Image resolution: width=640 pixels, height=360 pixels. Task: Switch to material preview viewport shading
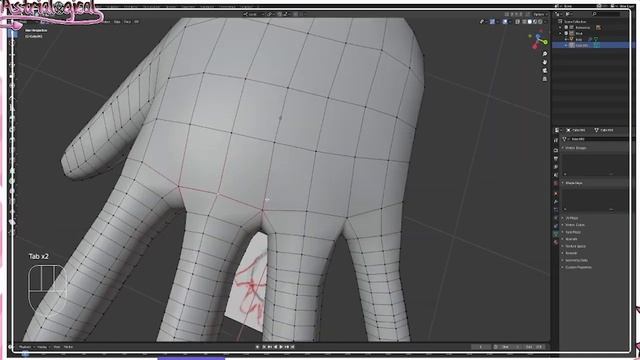point(535,22)
